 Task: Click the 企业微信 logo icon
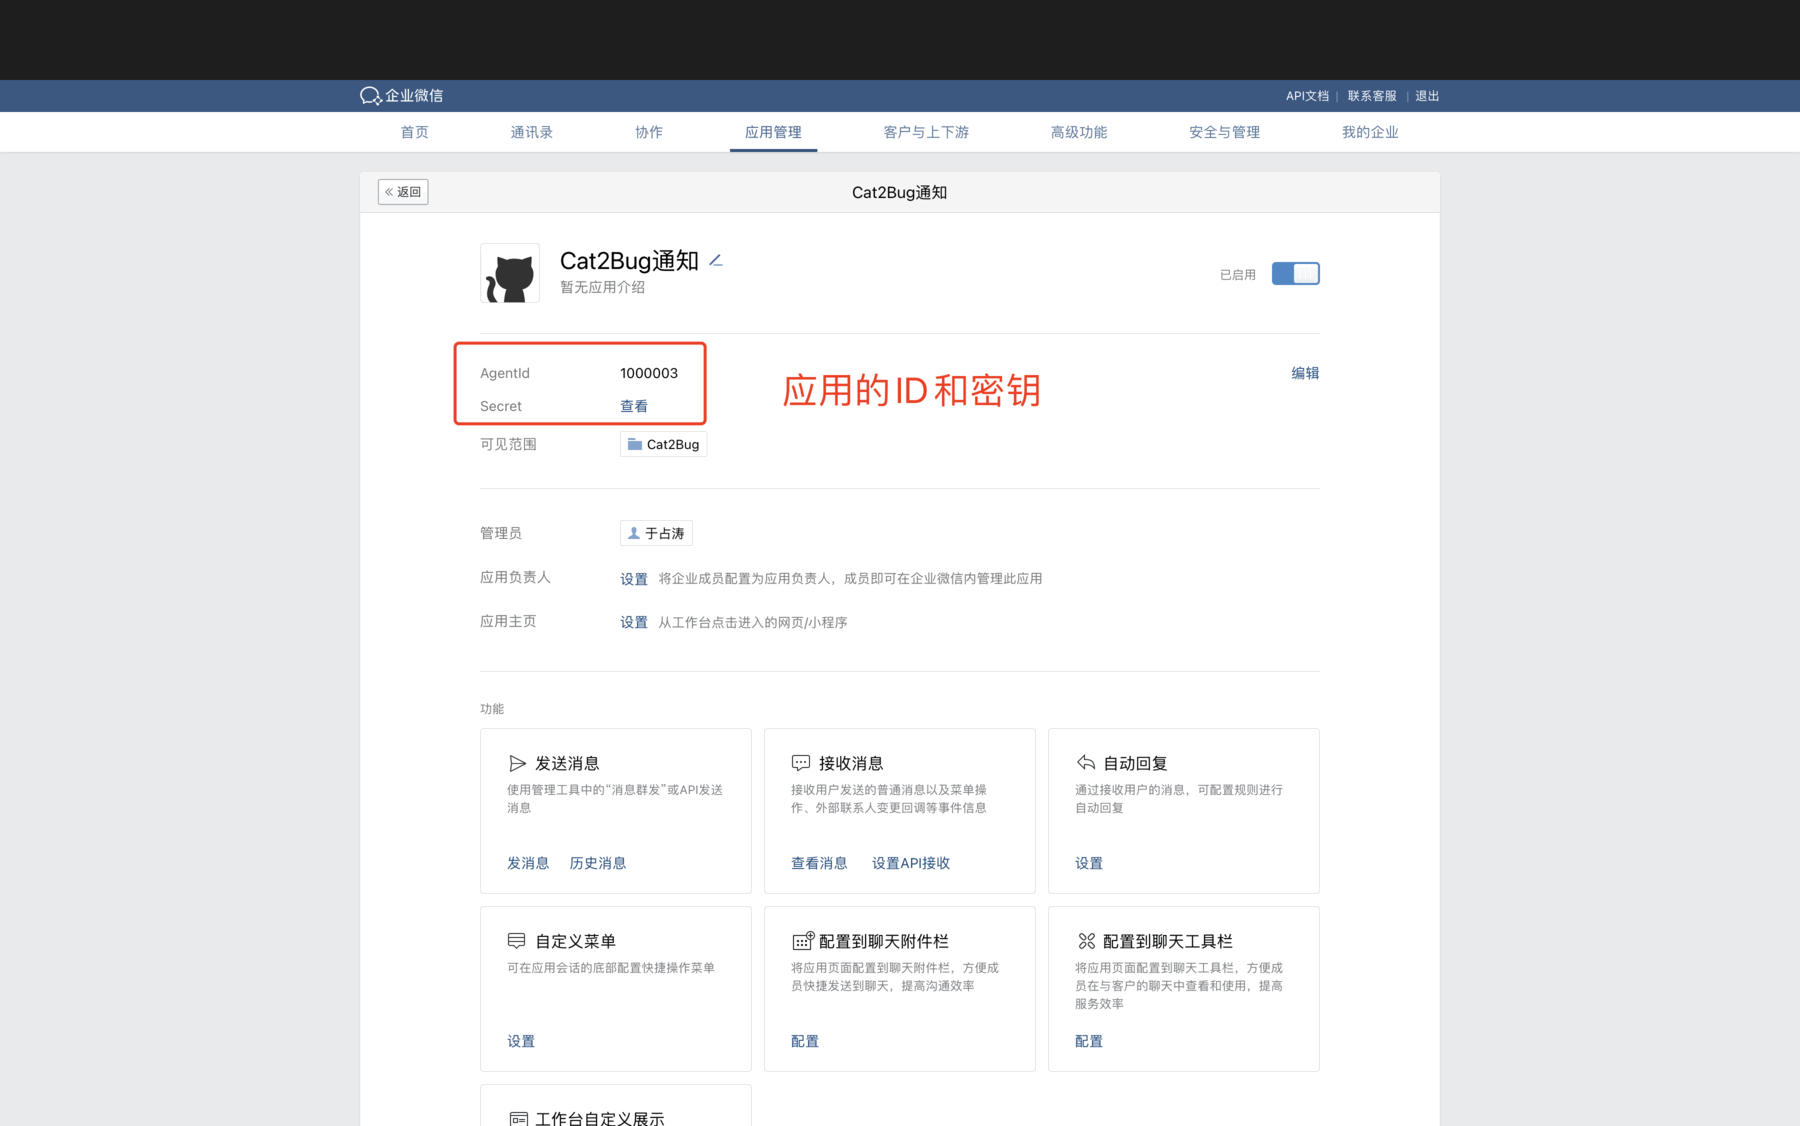(370, 96)
